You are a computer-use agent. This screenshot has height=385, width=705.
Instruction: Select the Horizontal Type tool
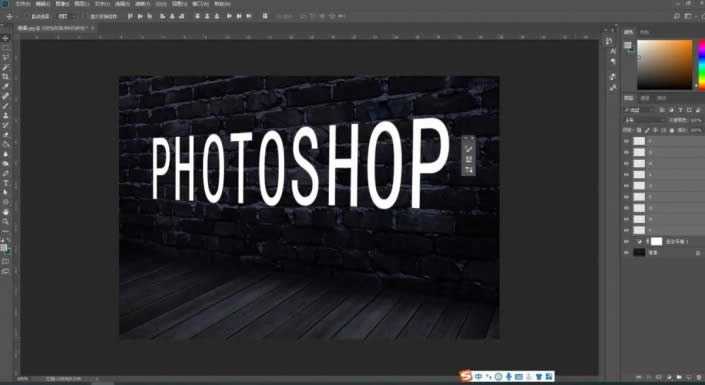coord(5,183)
